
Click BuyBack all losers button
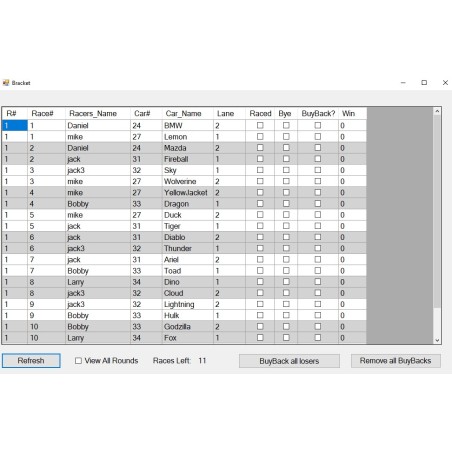[x=289, y=361]
